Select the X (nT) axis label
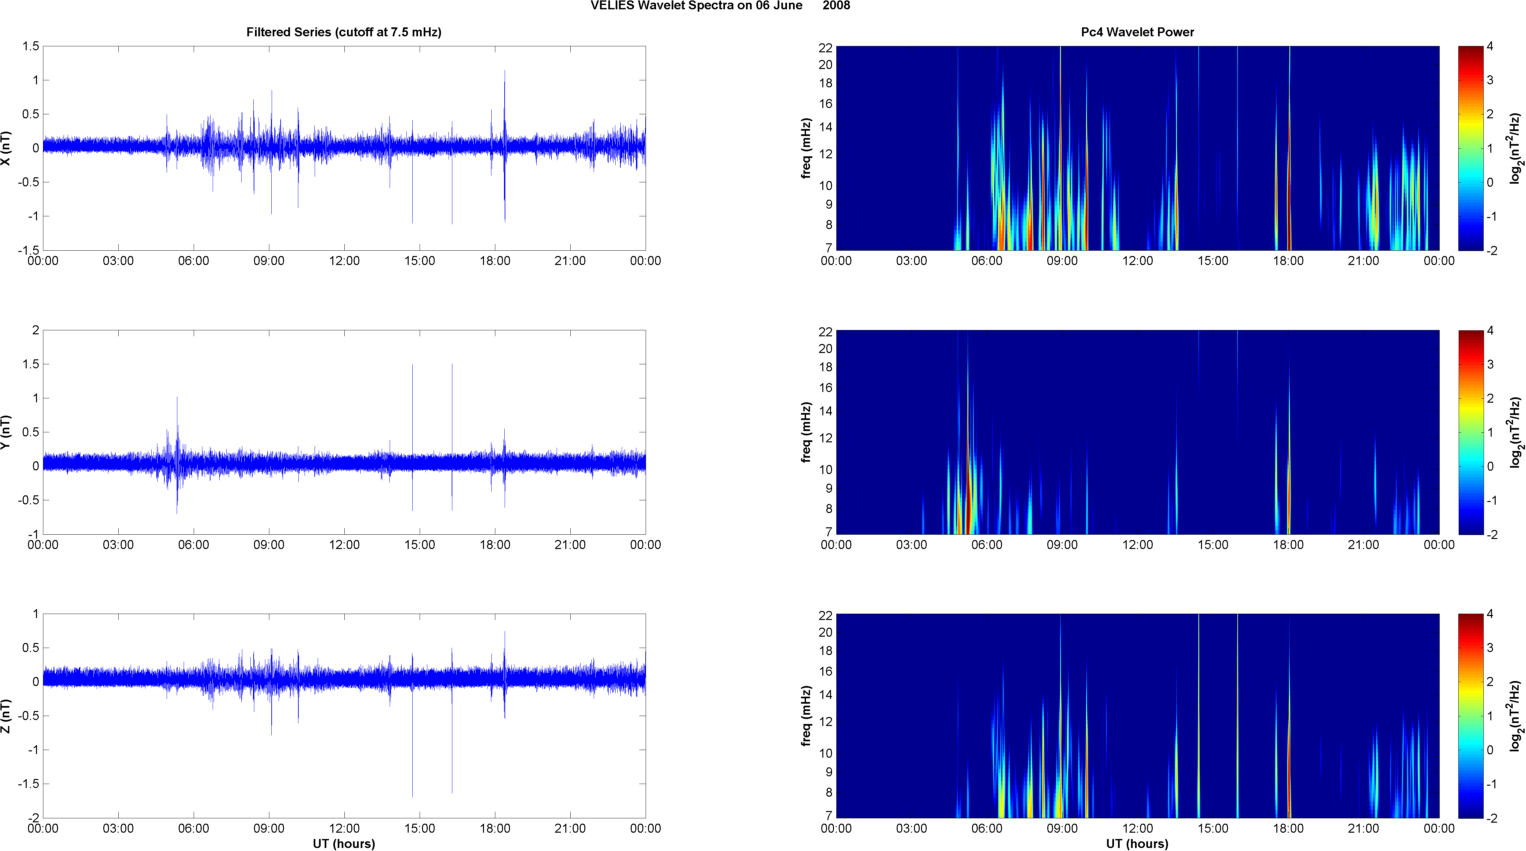Image resolution: width=1526 pixels, height=851 pixels. point(7,148)
